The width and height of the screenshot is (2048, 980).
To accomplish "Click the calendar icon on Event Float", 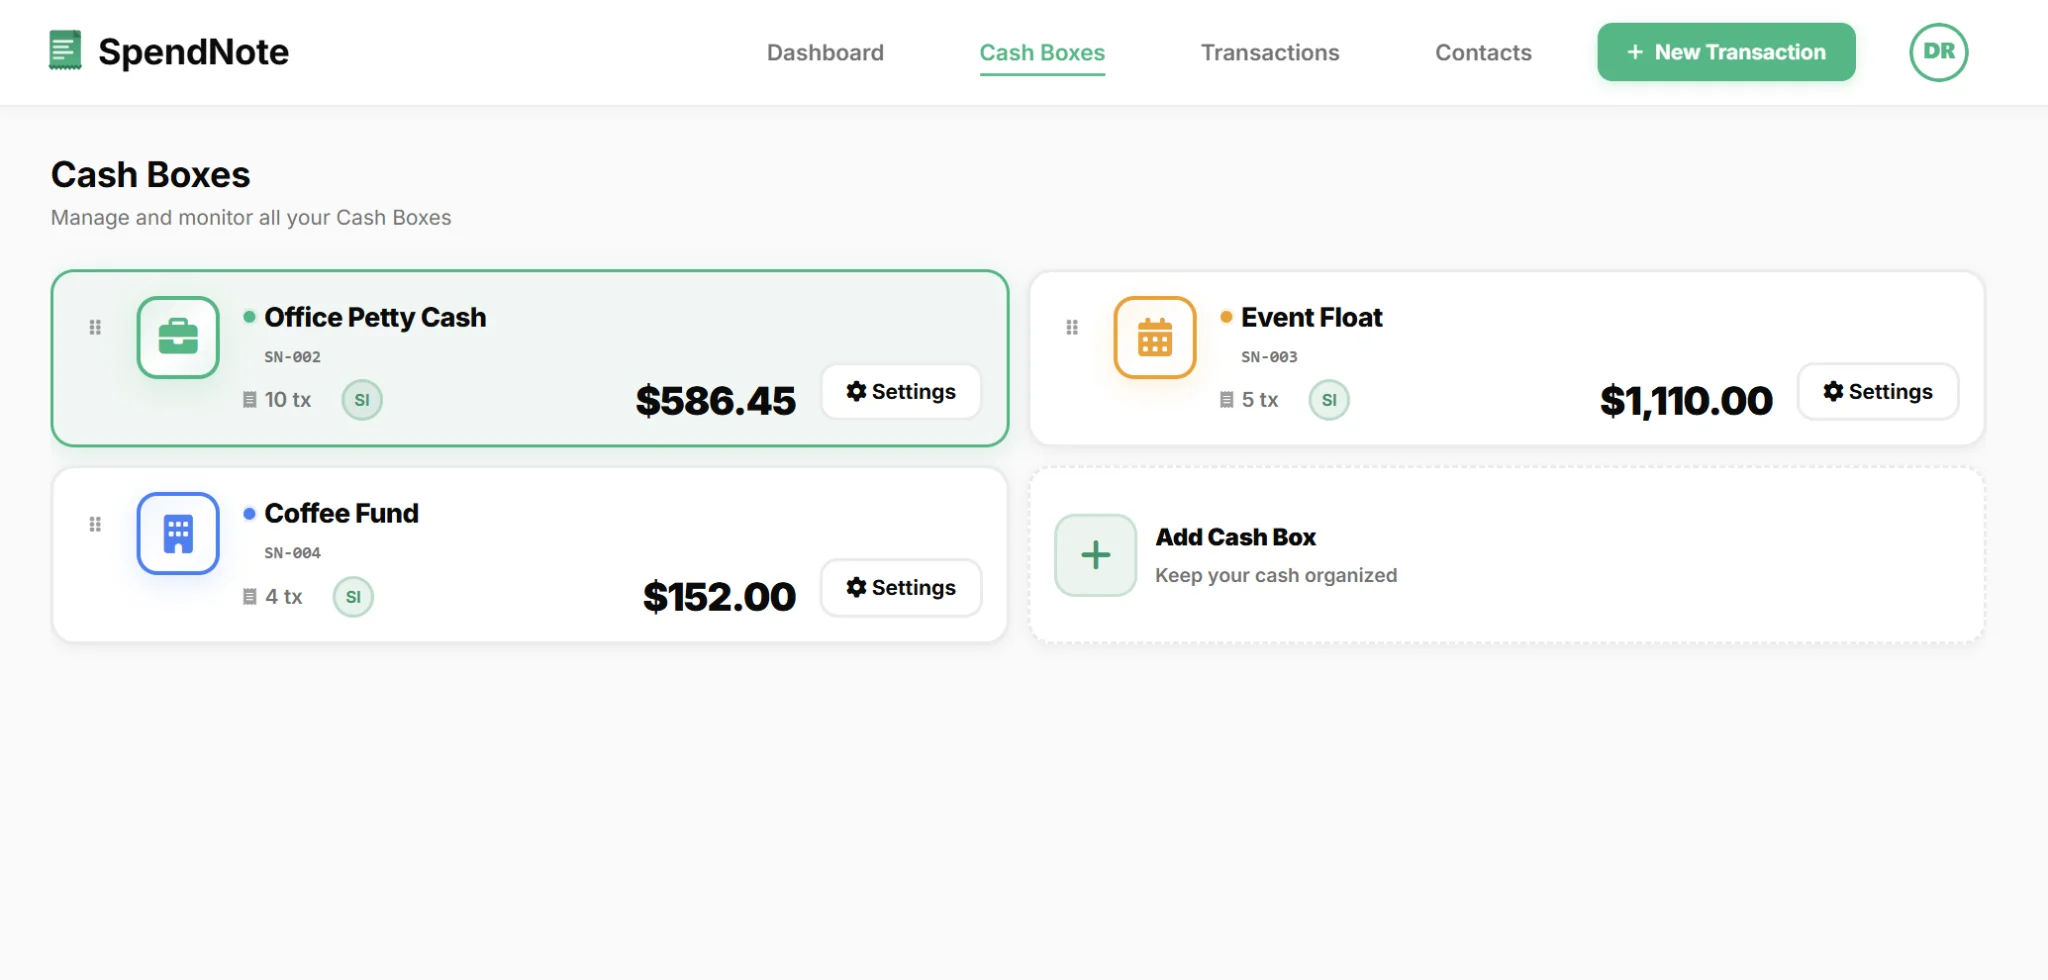I will pos(1153,338).
